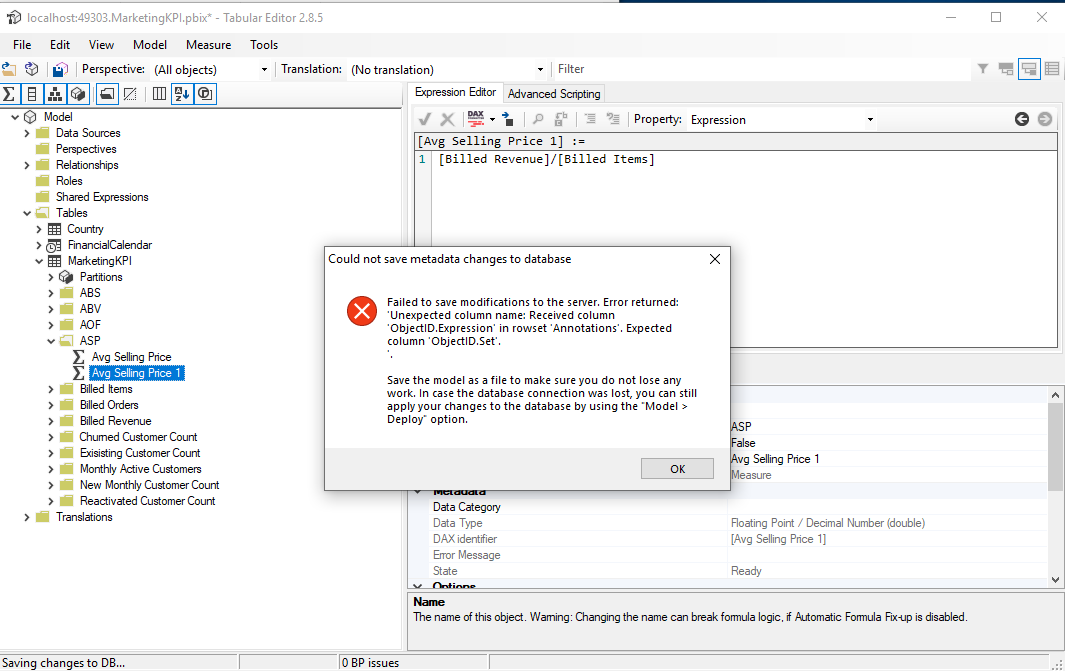Open a model file using the folder icon
This screenshot has height=671, width=1065.
[x=9, y=69]
